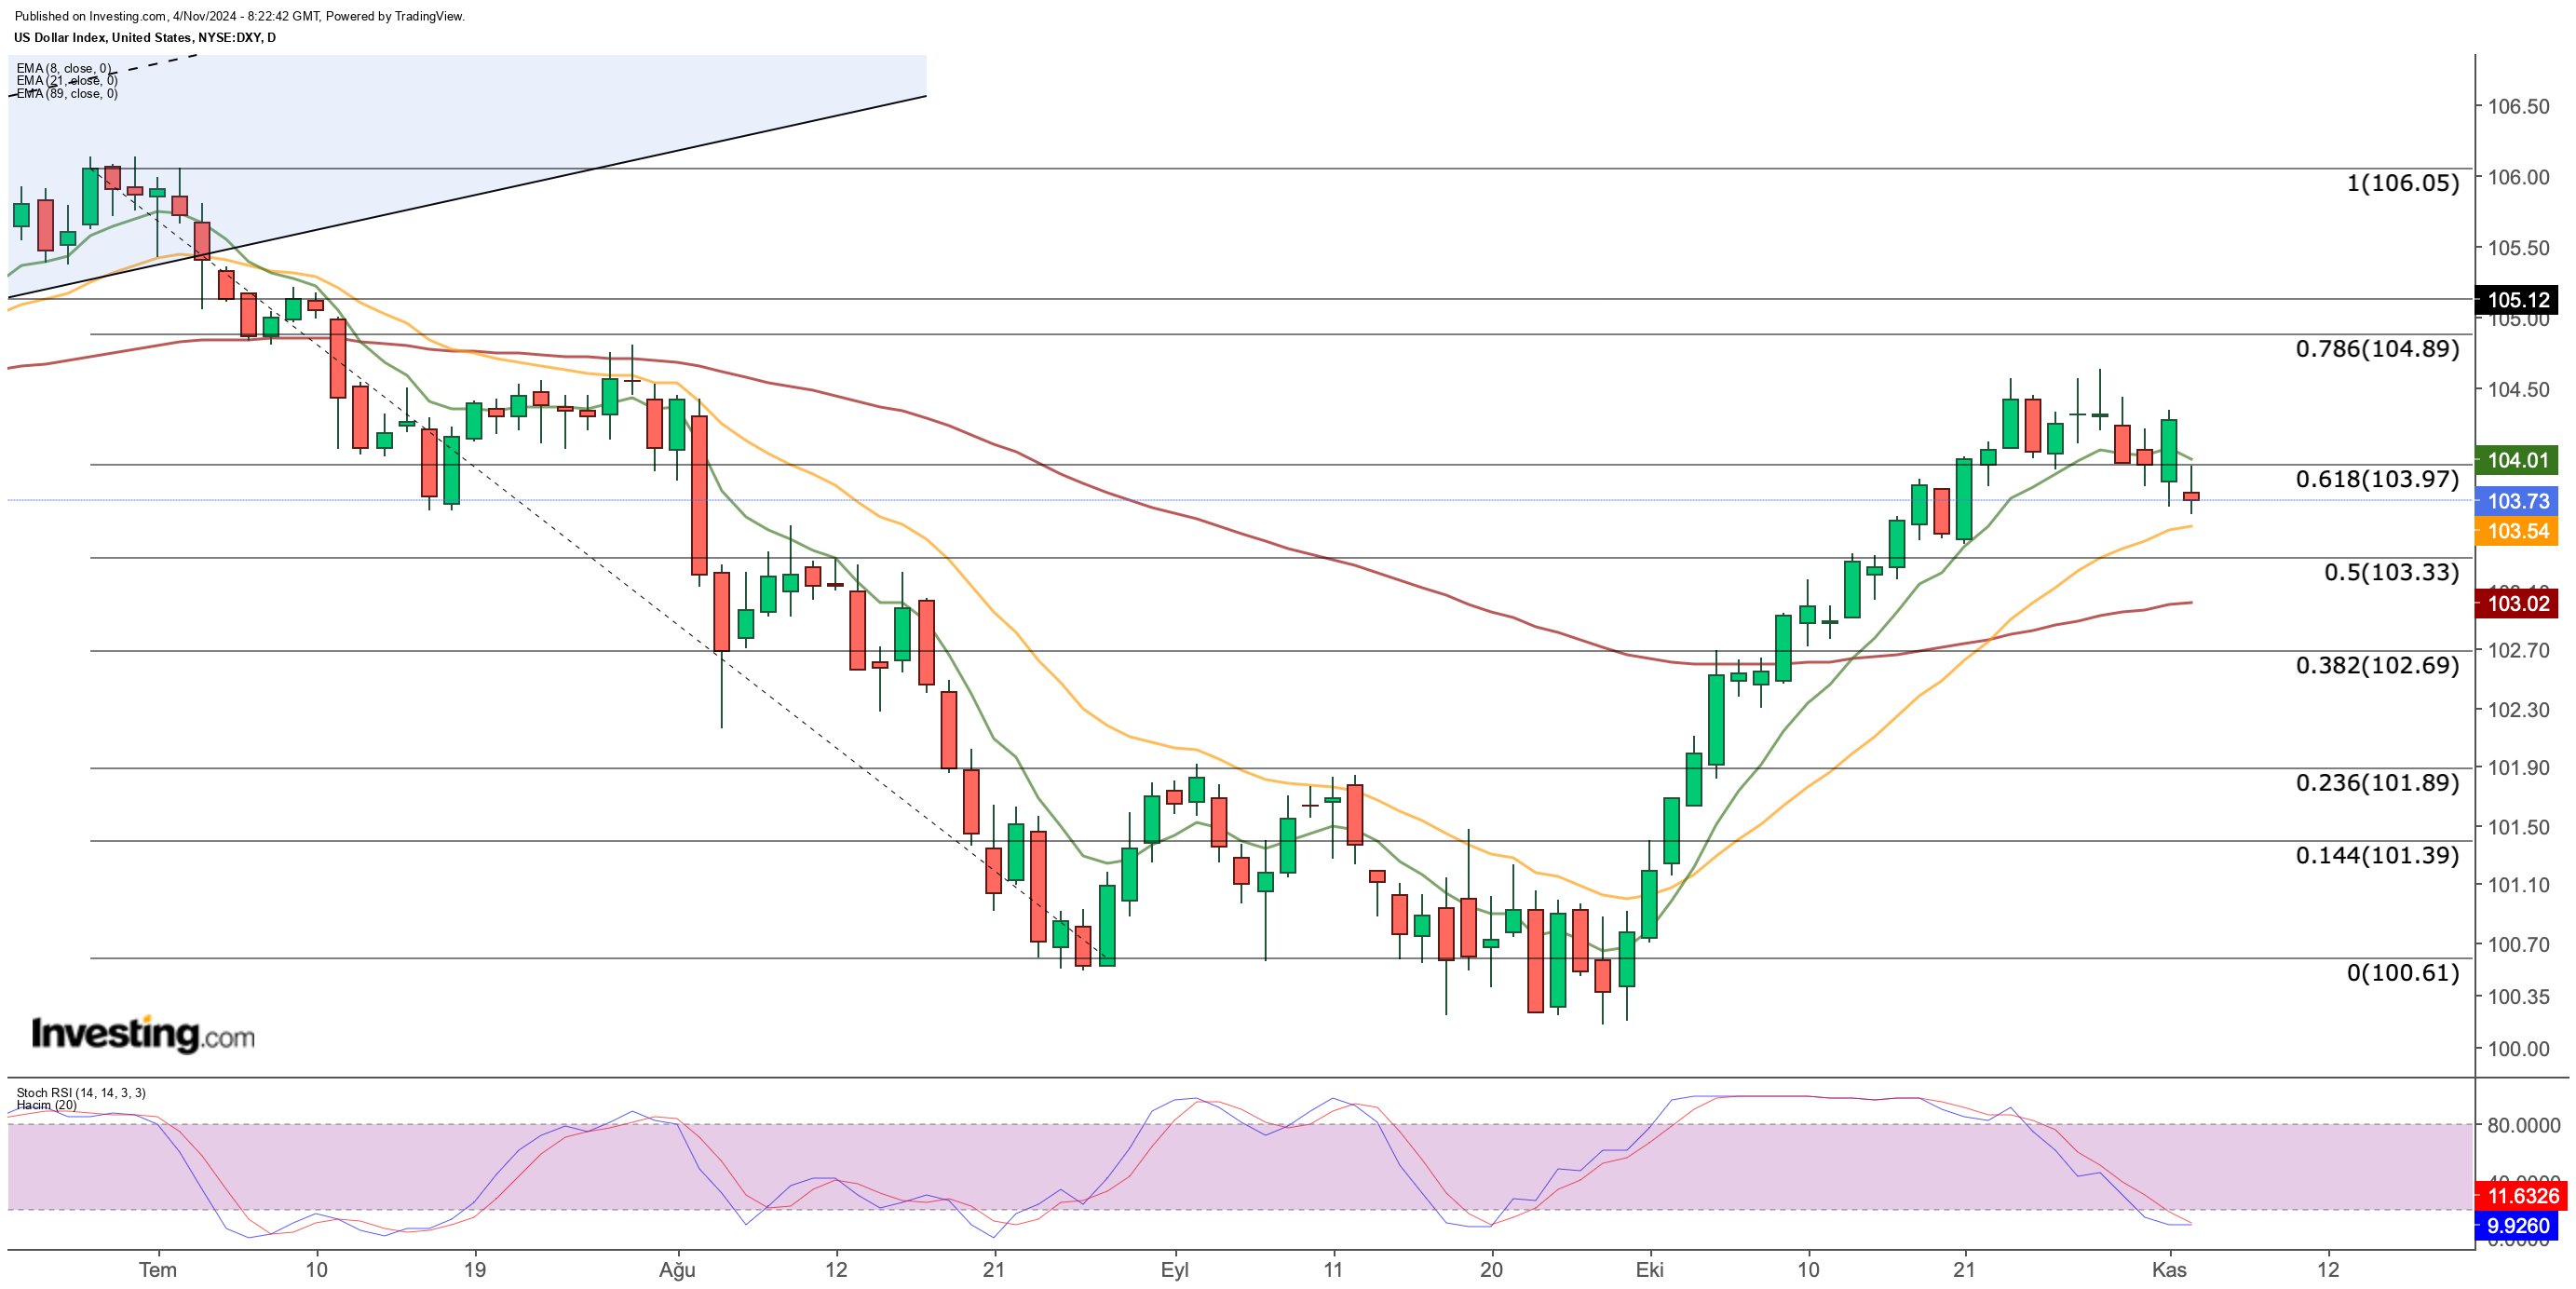This screenshot has width=2576, height=1289.
Task: Select the 0(100.61) Fibonacci base label
Action: point(2402,972)
